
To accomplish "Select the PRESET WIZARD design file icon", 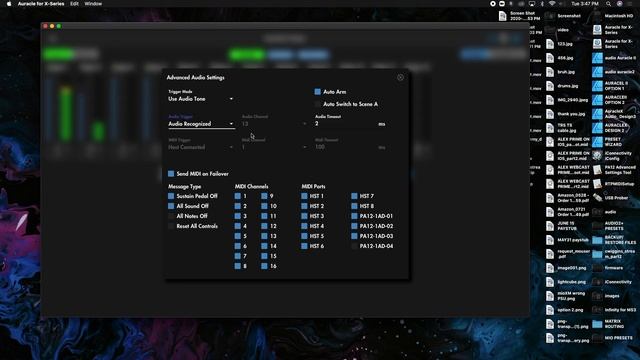I will tap(597, 142).
